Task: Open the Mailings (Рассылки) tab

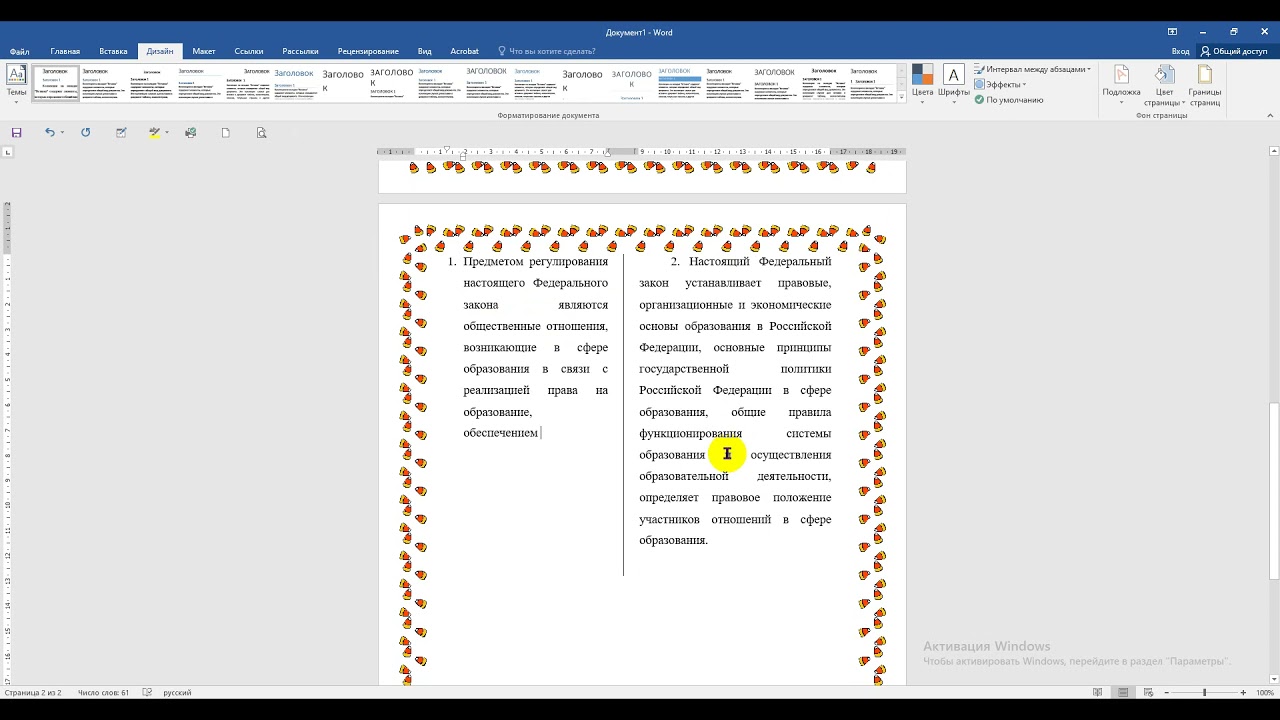Action: click(x=300, y=51)
